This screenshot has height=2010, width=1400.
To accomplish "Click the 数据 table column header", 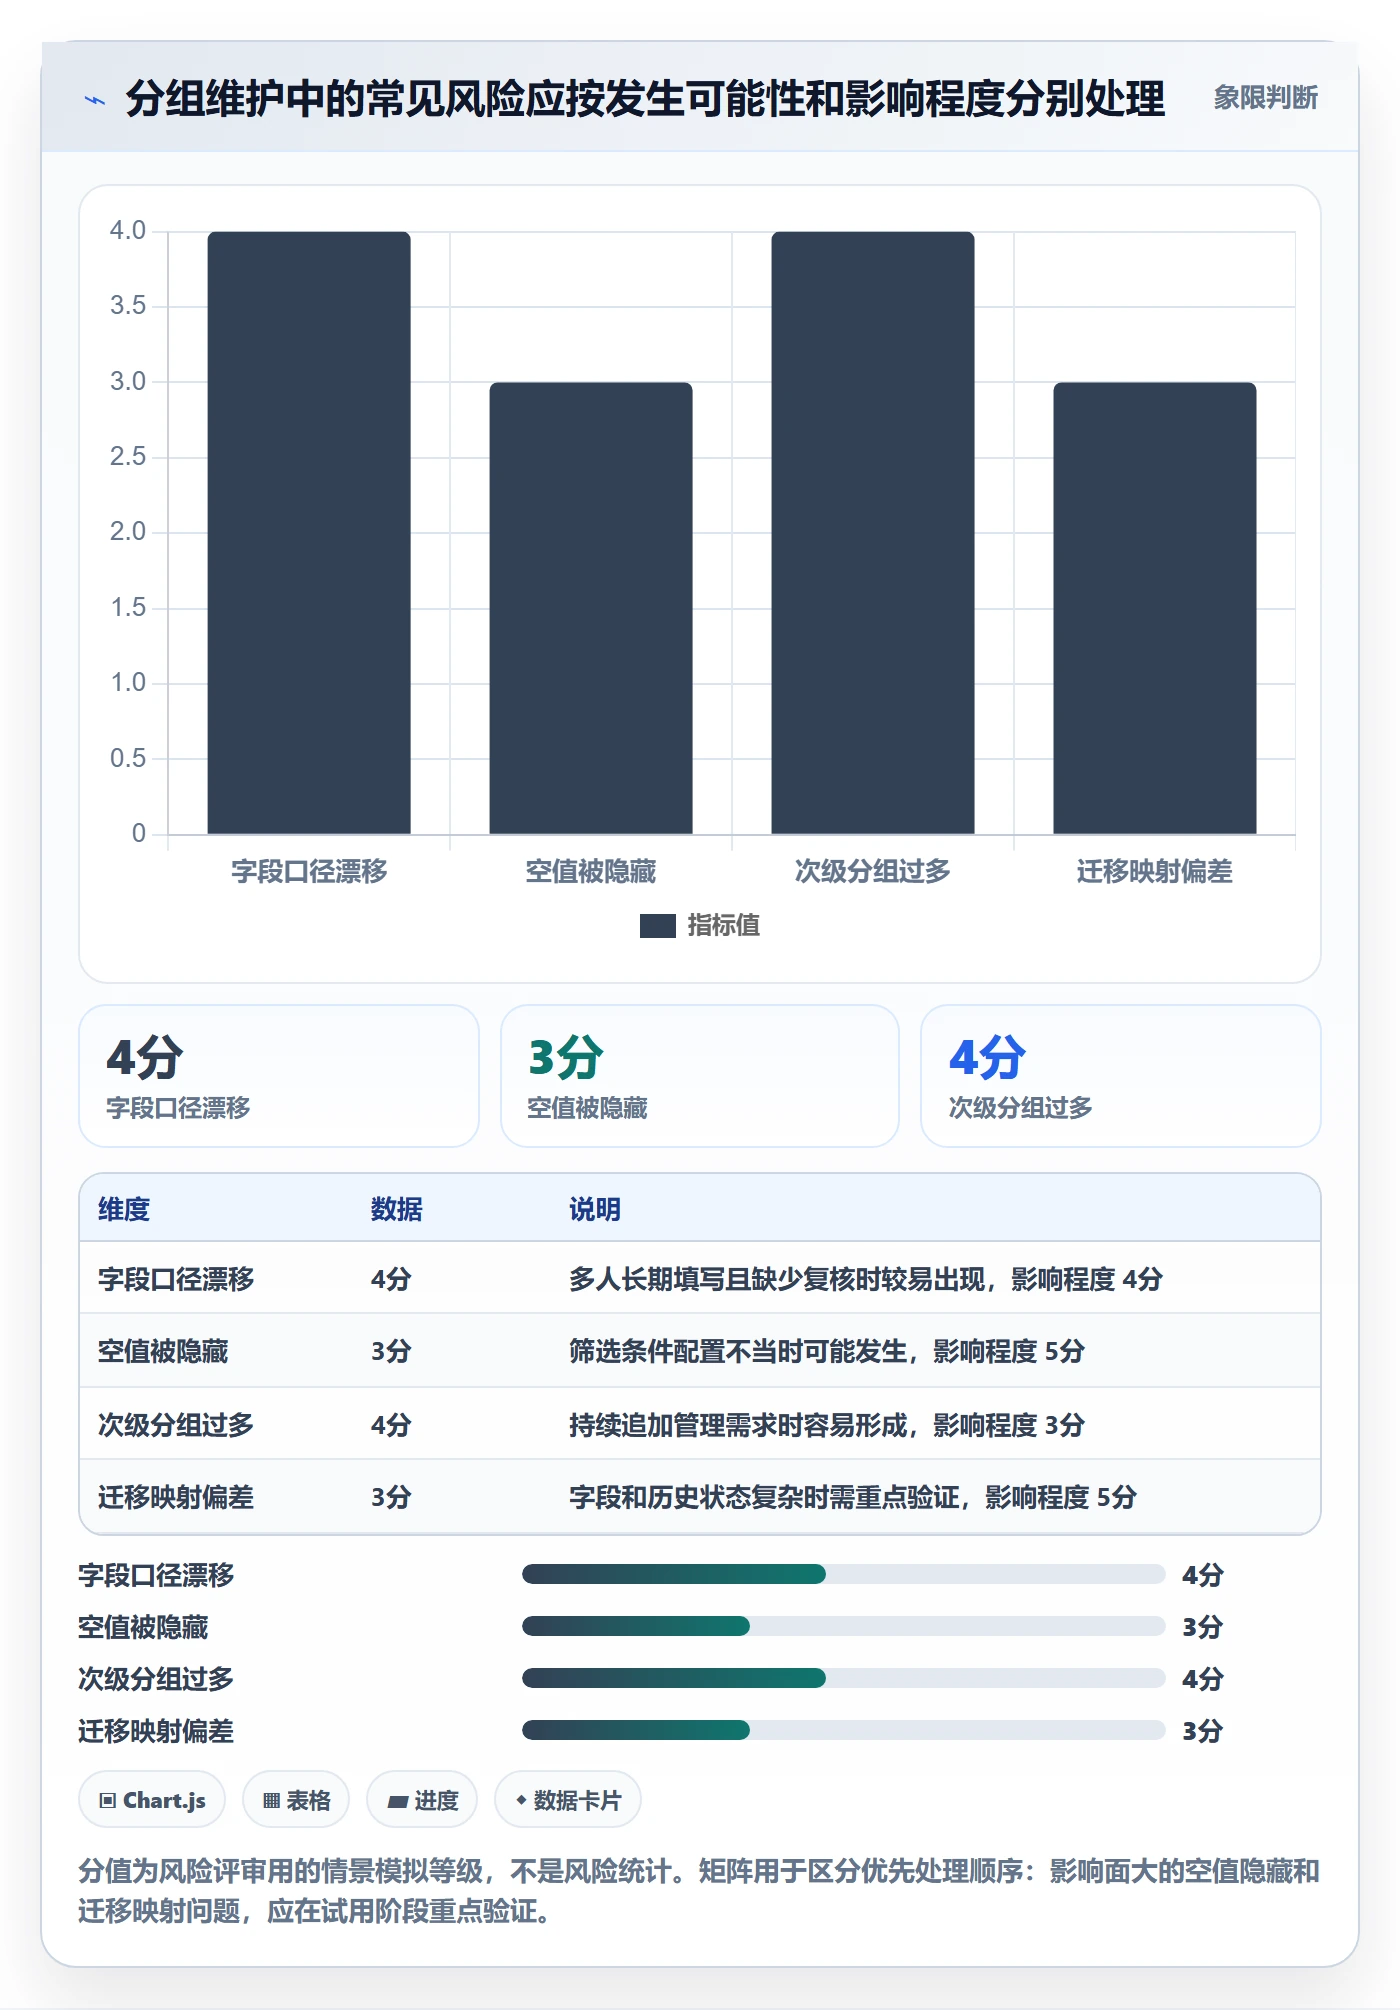I will (x=397, y=1210).
